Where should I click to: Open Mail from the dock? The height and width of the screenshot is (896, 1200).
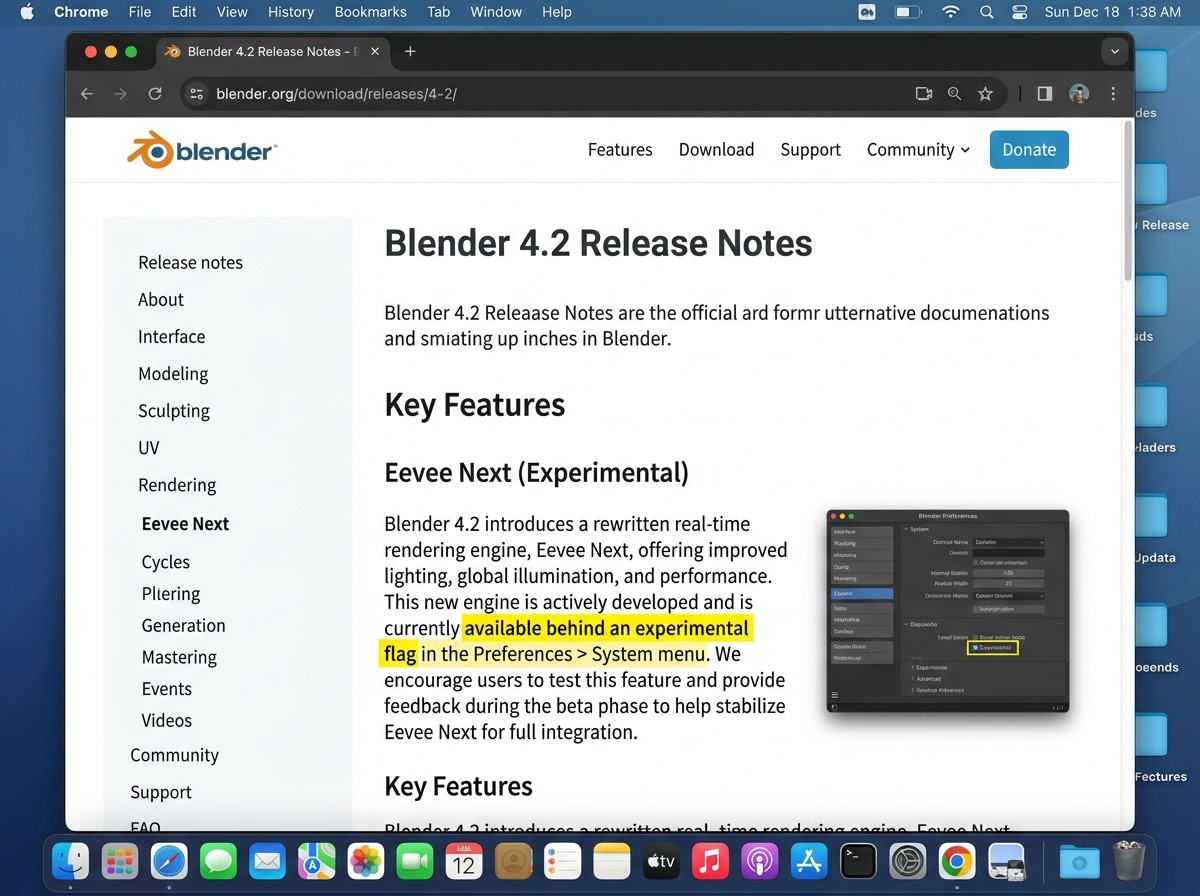click(267, 861)
